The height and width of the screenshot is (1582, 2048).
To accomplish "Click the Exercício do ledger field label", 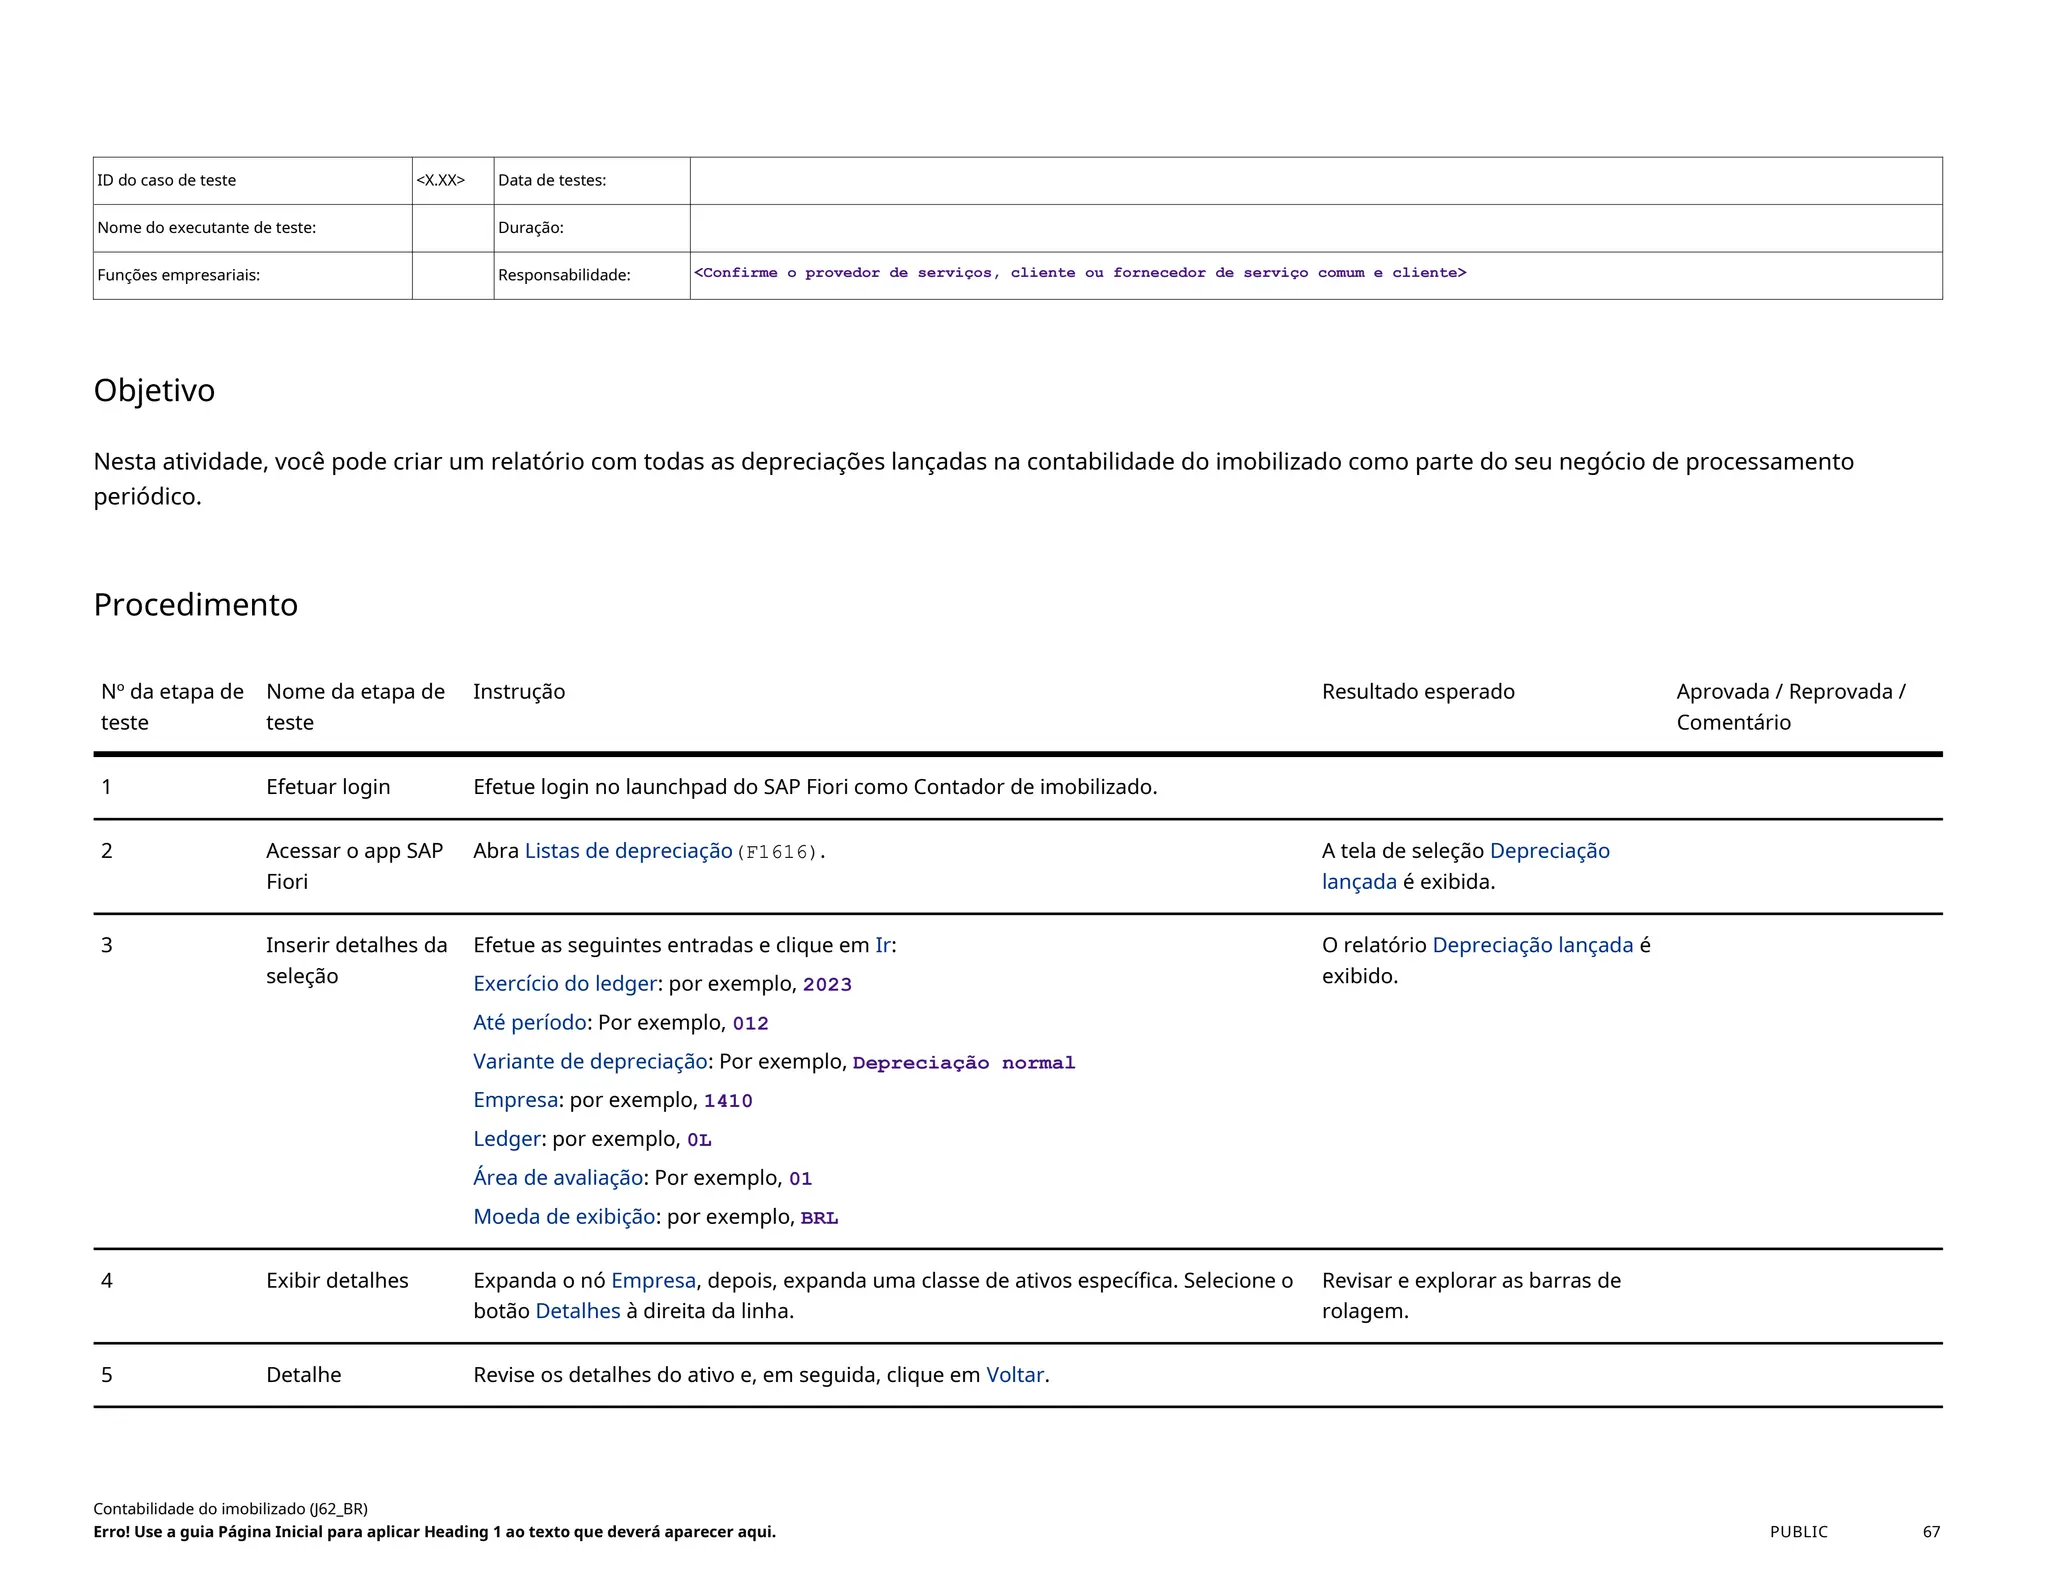I will coord(564,984).
